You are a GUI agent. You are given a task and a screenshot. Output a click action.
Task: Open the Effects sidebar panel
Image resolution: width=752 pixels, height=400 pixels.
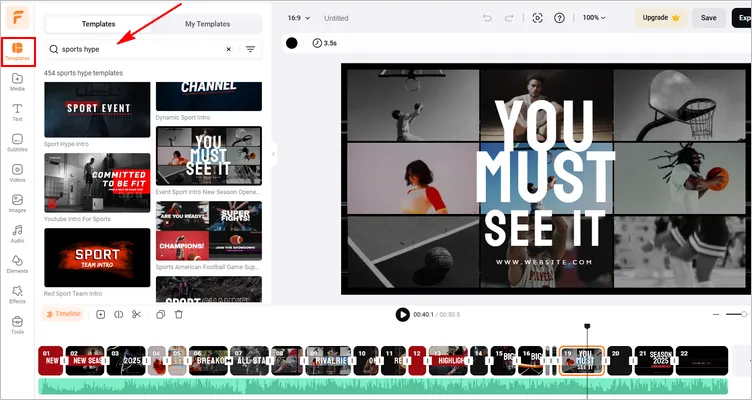pyautogui.click(x=17, y=294)
